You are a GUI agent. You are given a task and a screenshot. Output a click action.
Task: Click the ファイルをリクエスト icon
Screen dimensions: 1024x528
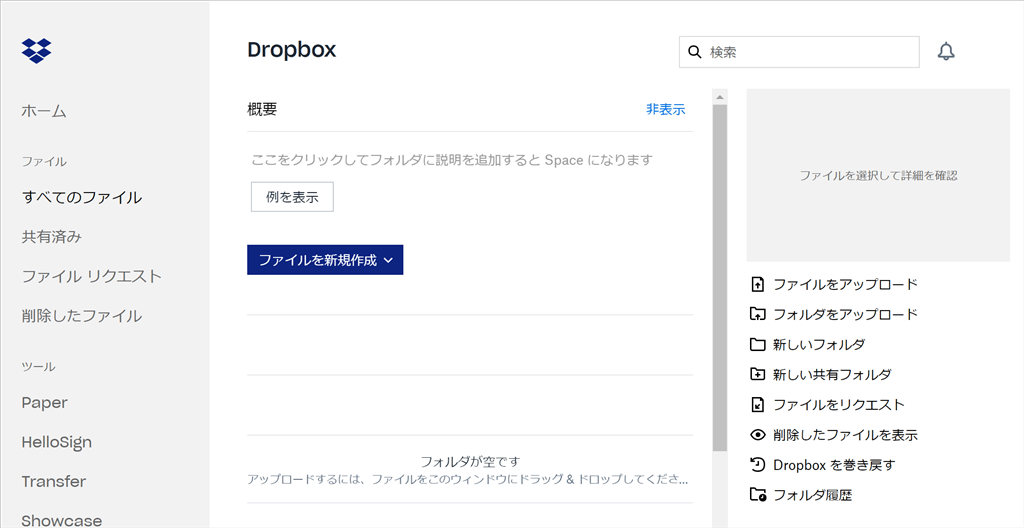(x=757, y=404)
